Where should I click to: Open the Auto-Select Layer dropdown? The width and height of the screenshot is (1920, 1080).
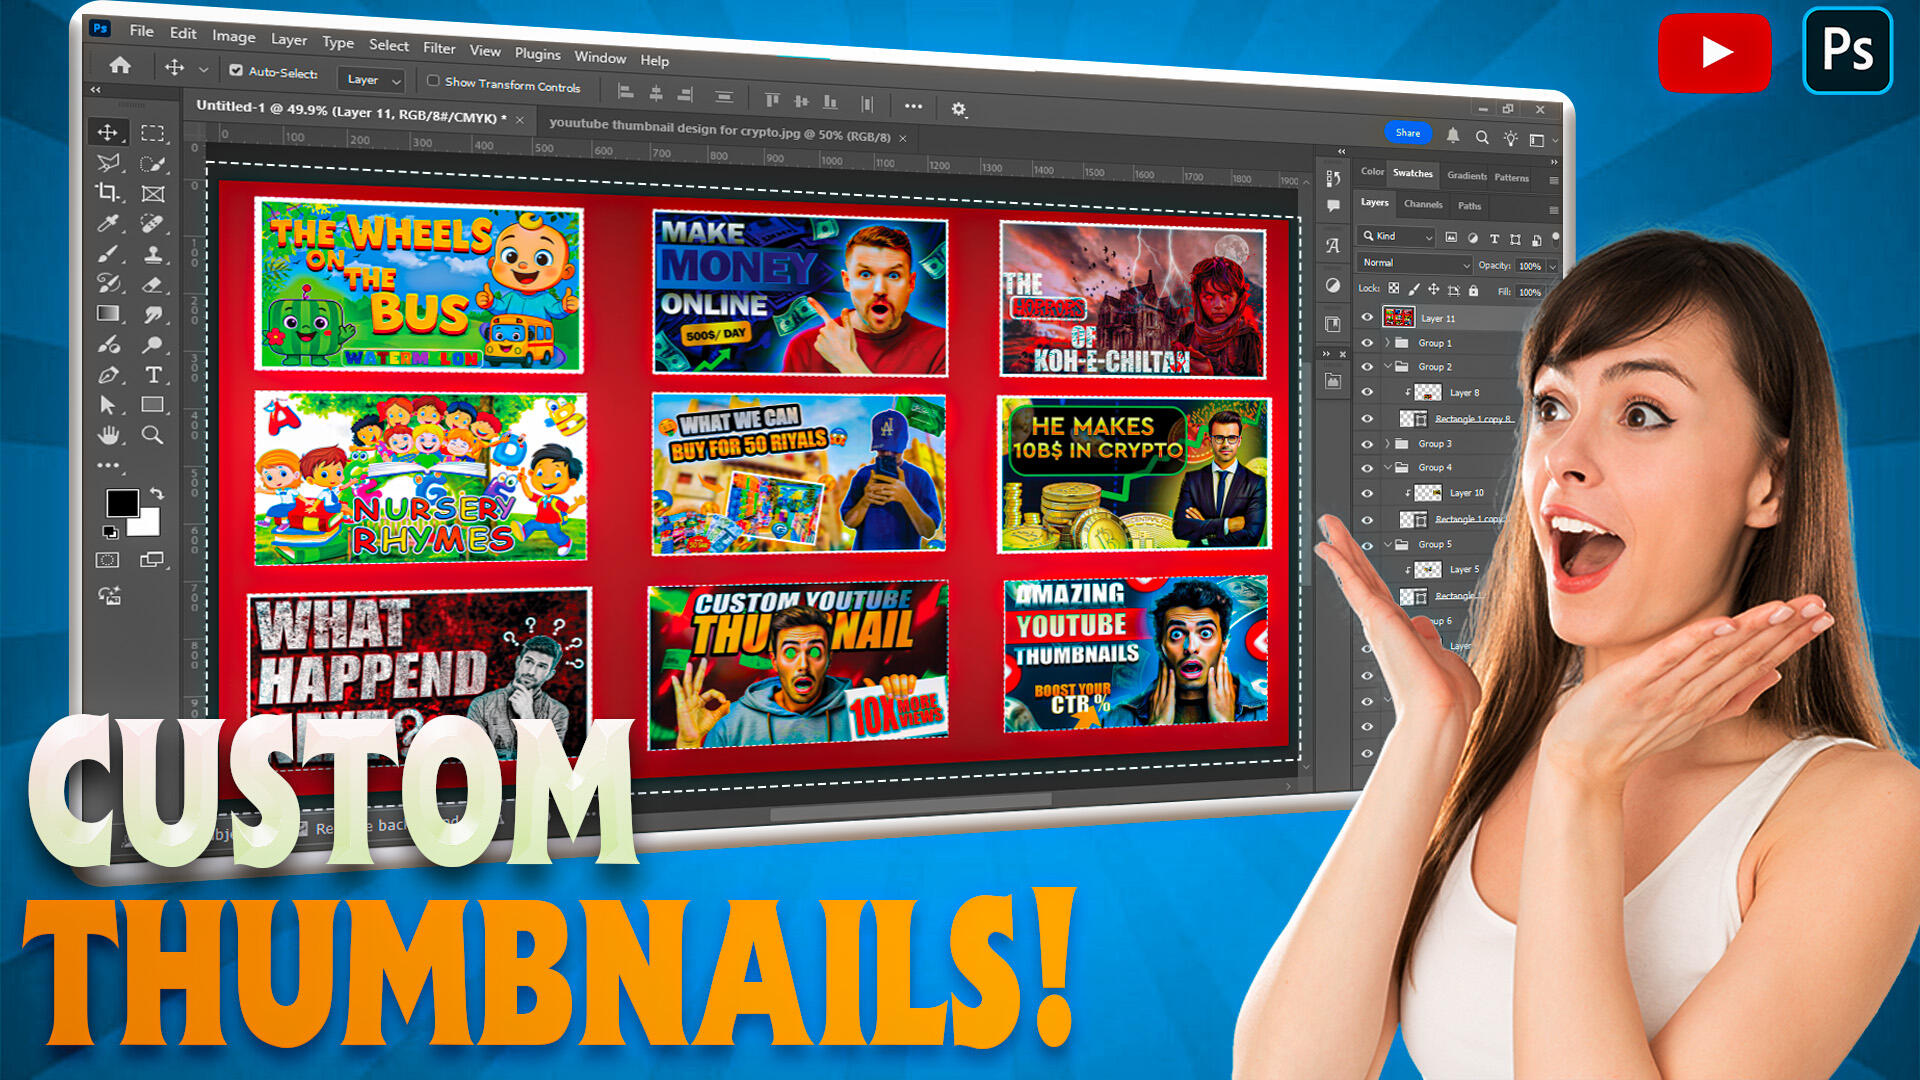[372, 80]
